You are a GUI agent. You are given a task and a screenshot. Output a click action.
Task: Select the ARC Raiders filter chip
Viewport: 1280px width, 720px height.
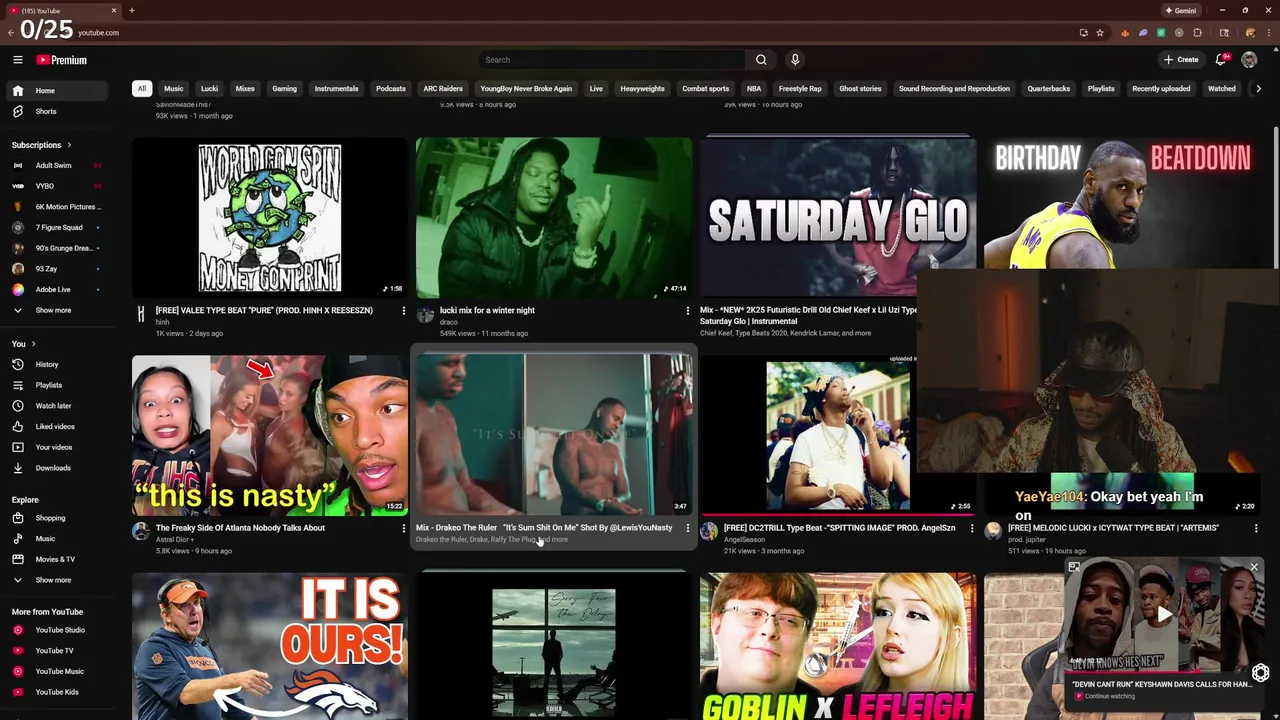(443, 89)
